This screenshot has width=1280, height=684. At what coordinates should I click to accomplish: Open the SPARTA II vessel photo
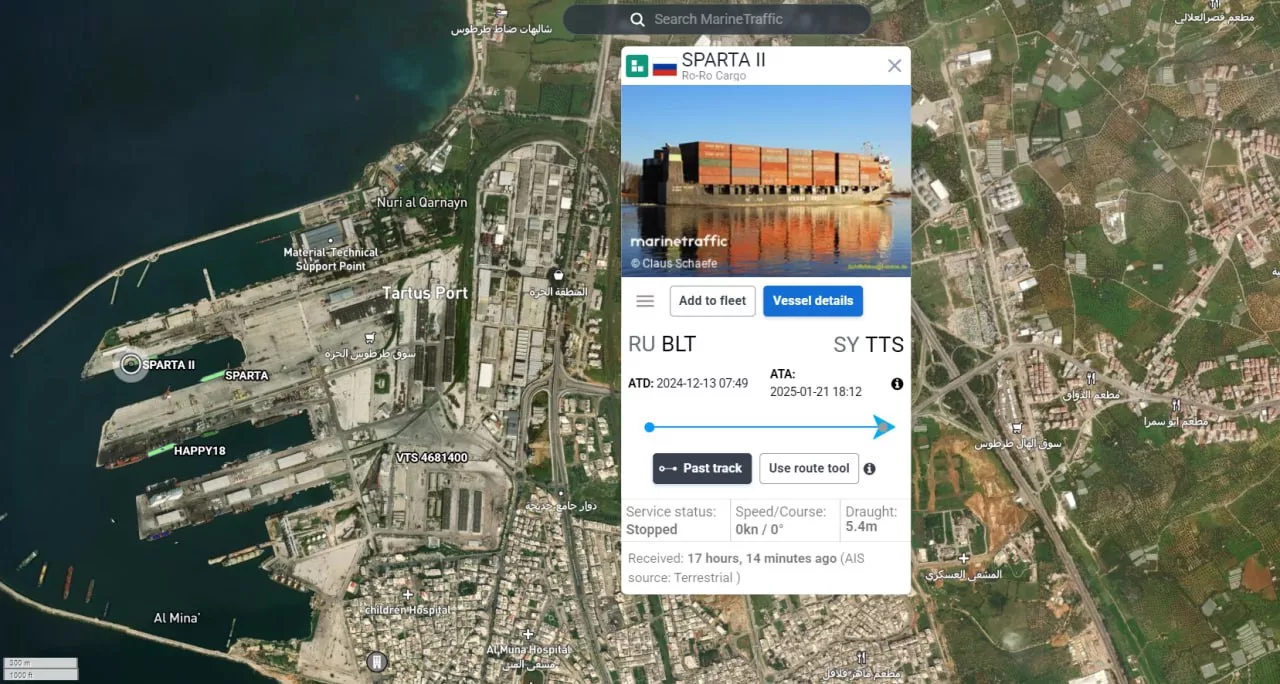[x=766, y=180]
